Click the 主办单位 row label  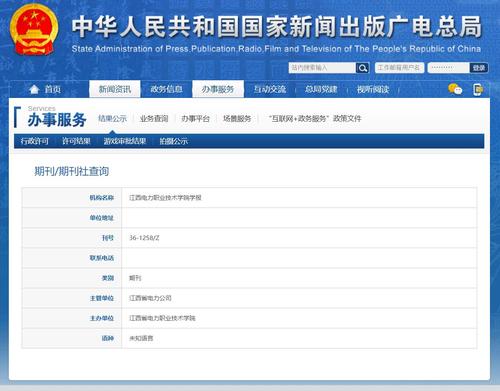click(x=102, y=318)
